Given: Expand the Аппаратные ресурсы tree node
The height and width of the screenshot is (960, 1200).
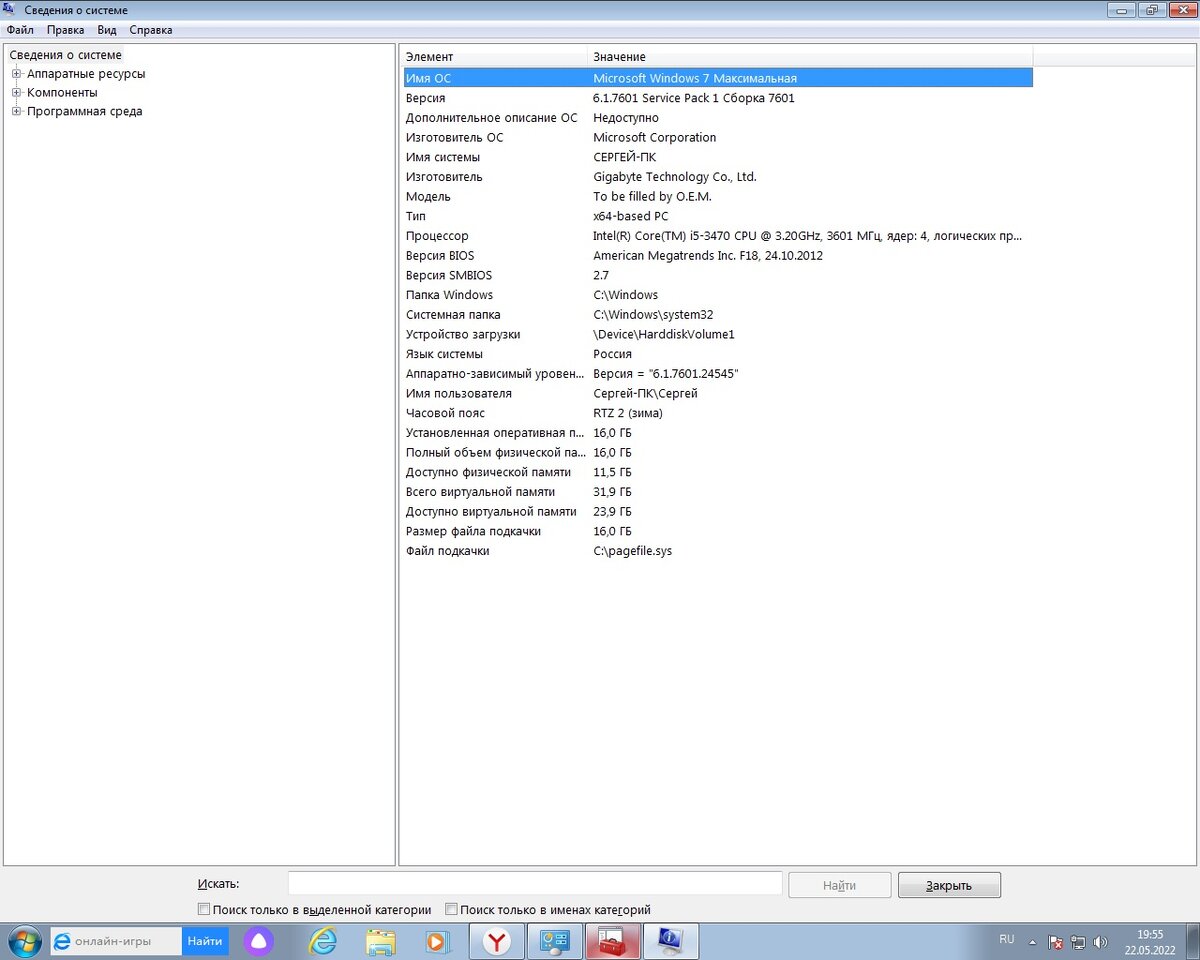Looking at the screenshot, I should click(16, 74).
